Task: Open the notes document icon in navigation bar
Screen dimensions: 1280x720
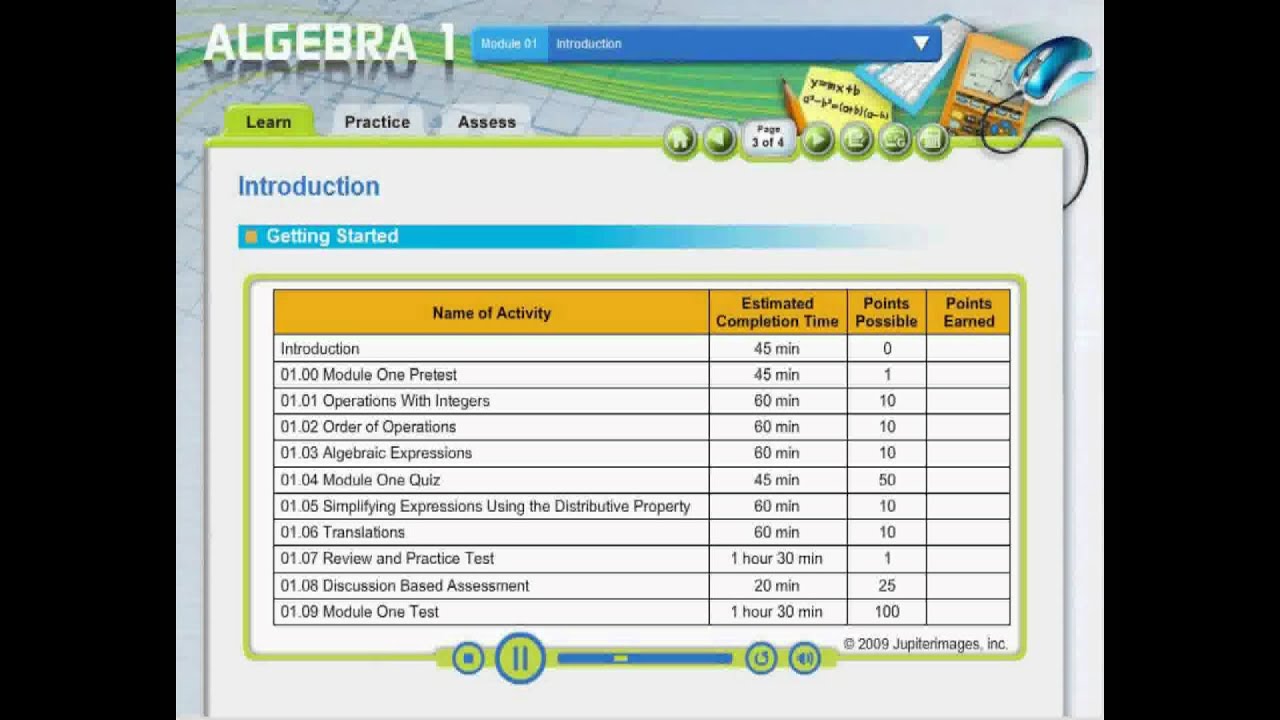Action: click(856, 141)
